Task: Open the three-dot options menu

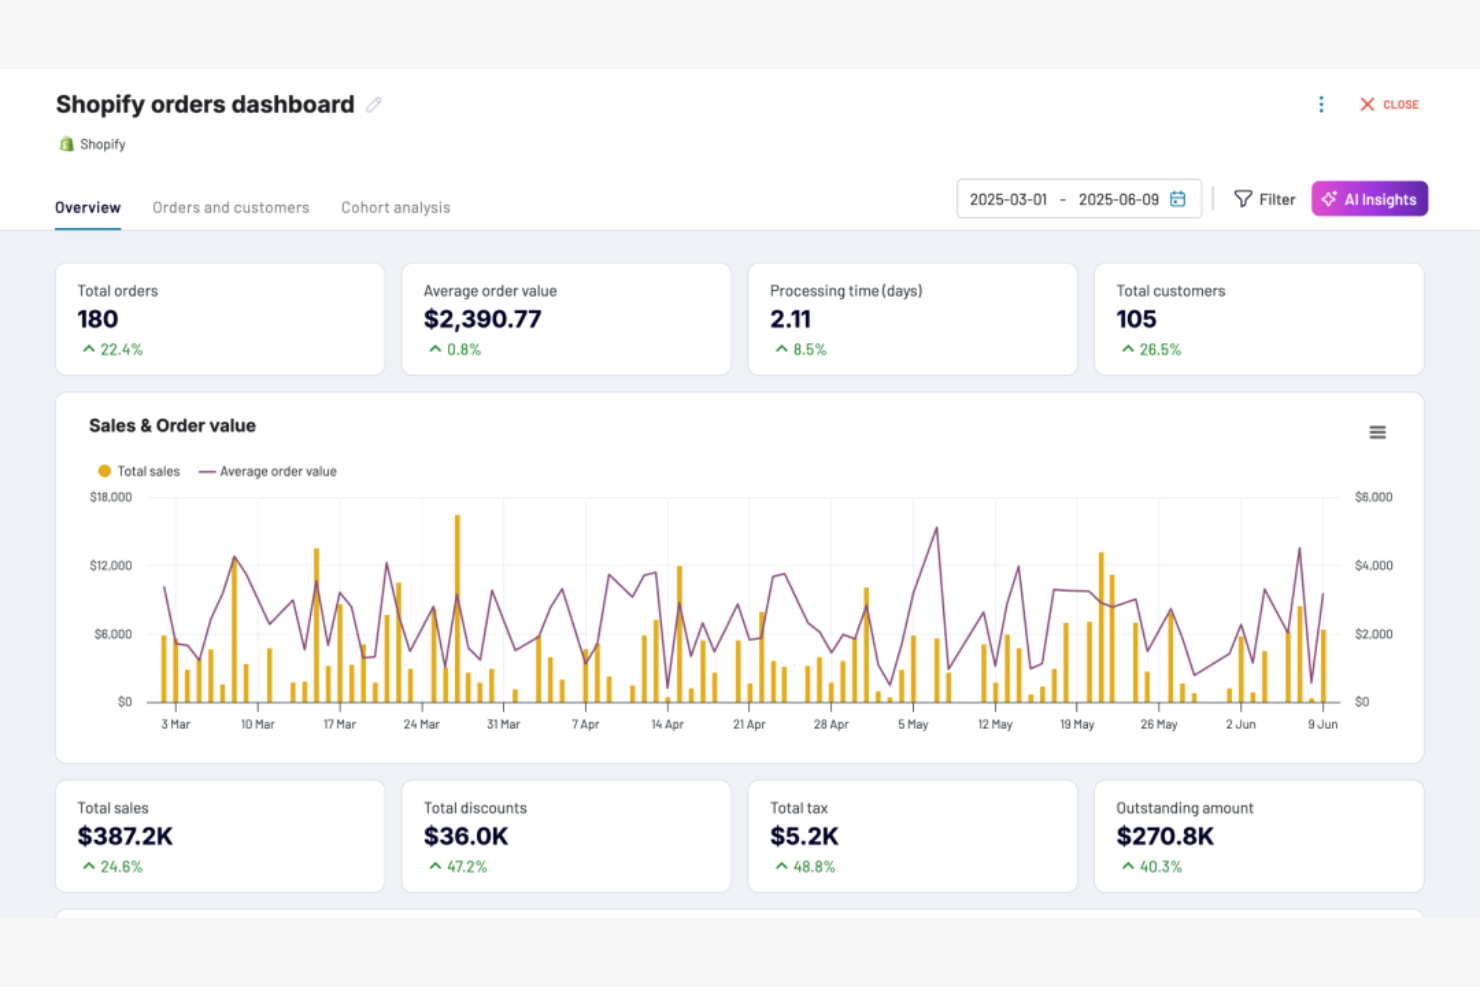Action: tap(1321, 103)
